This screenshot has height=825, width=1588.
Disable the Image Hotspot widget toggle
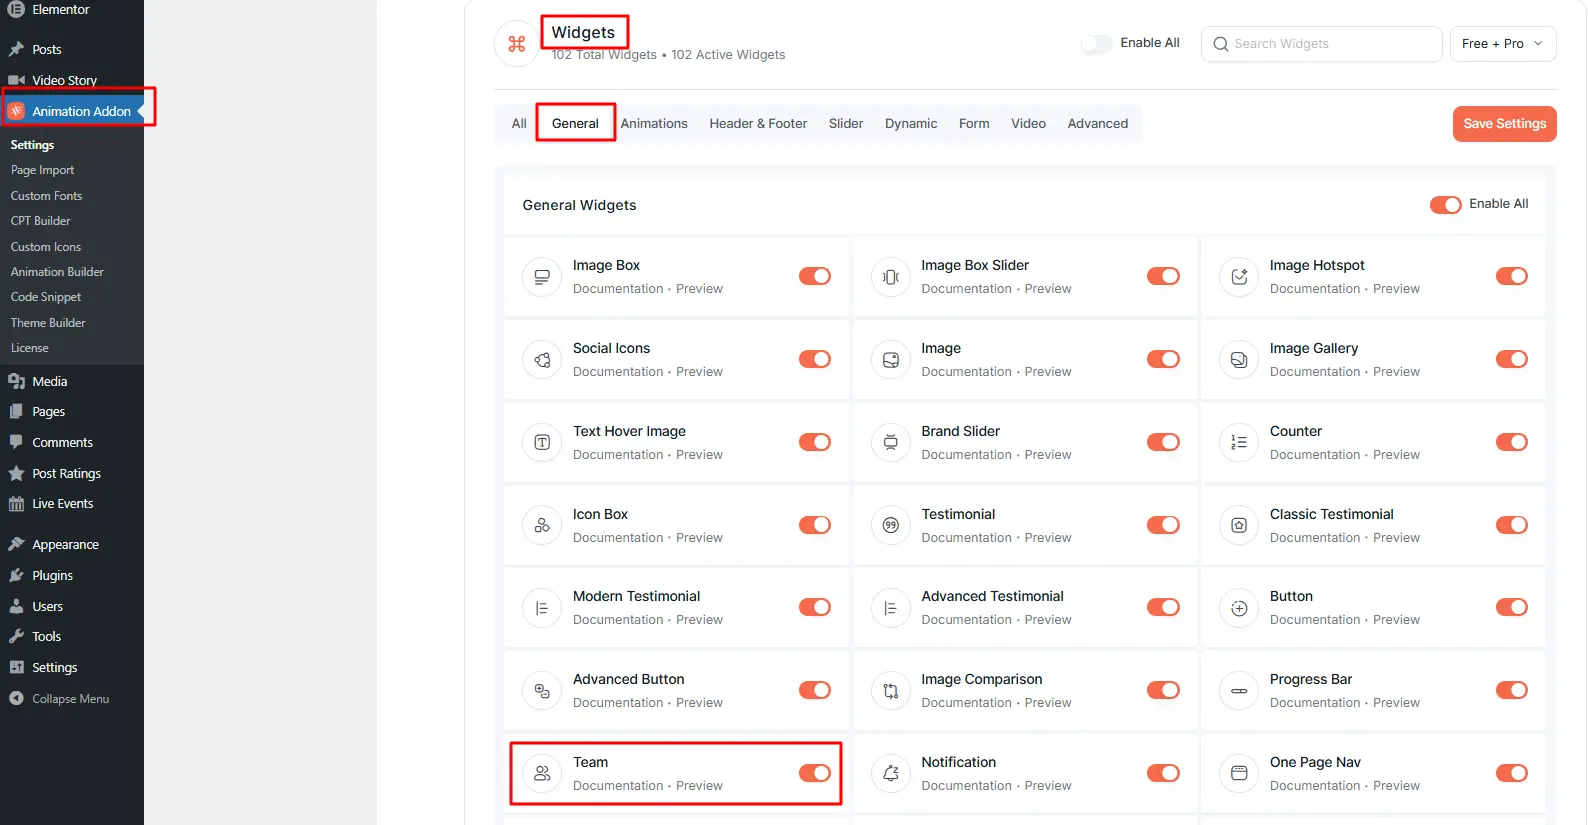1512,276
